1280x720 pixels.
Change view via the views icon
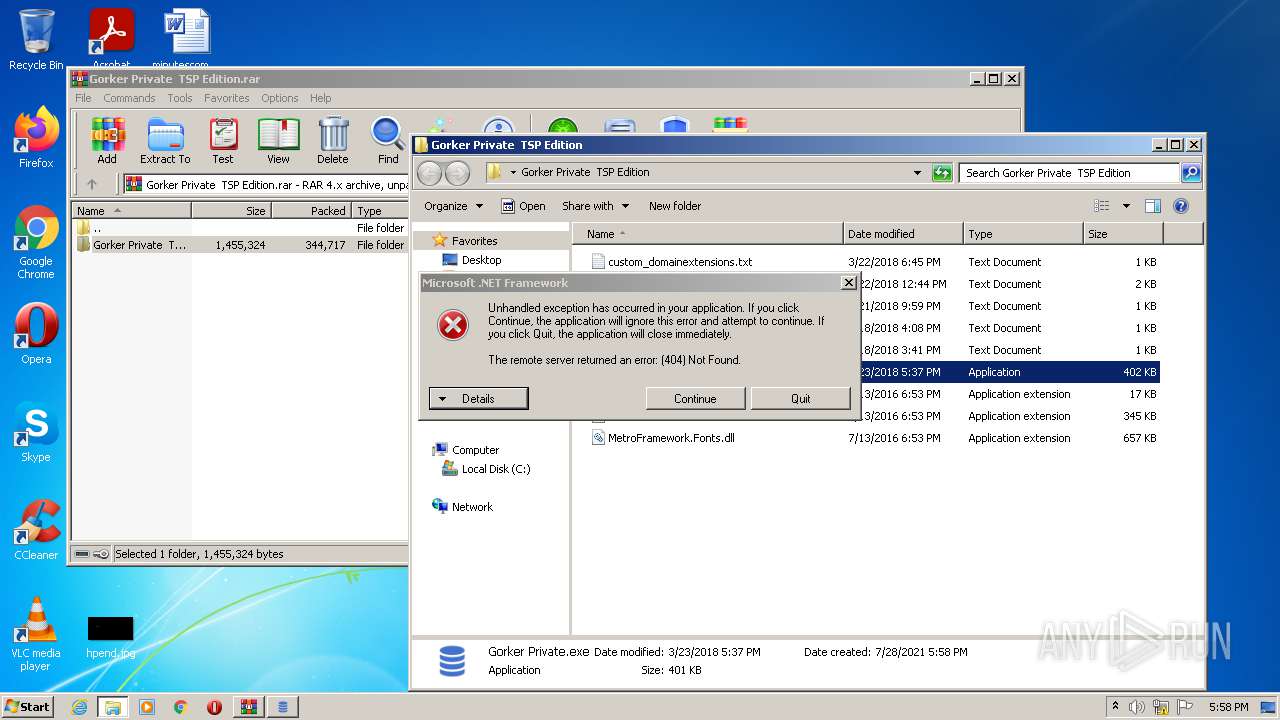pos(1101,206)
